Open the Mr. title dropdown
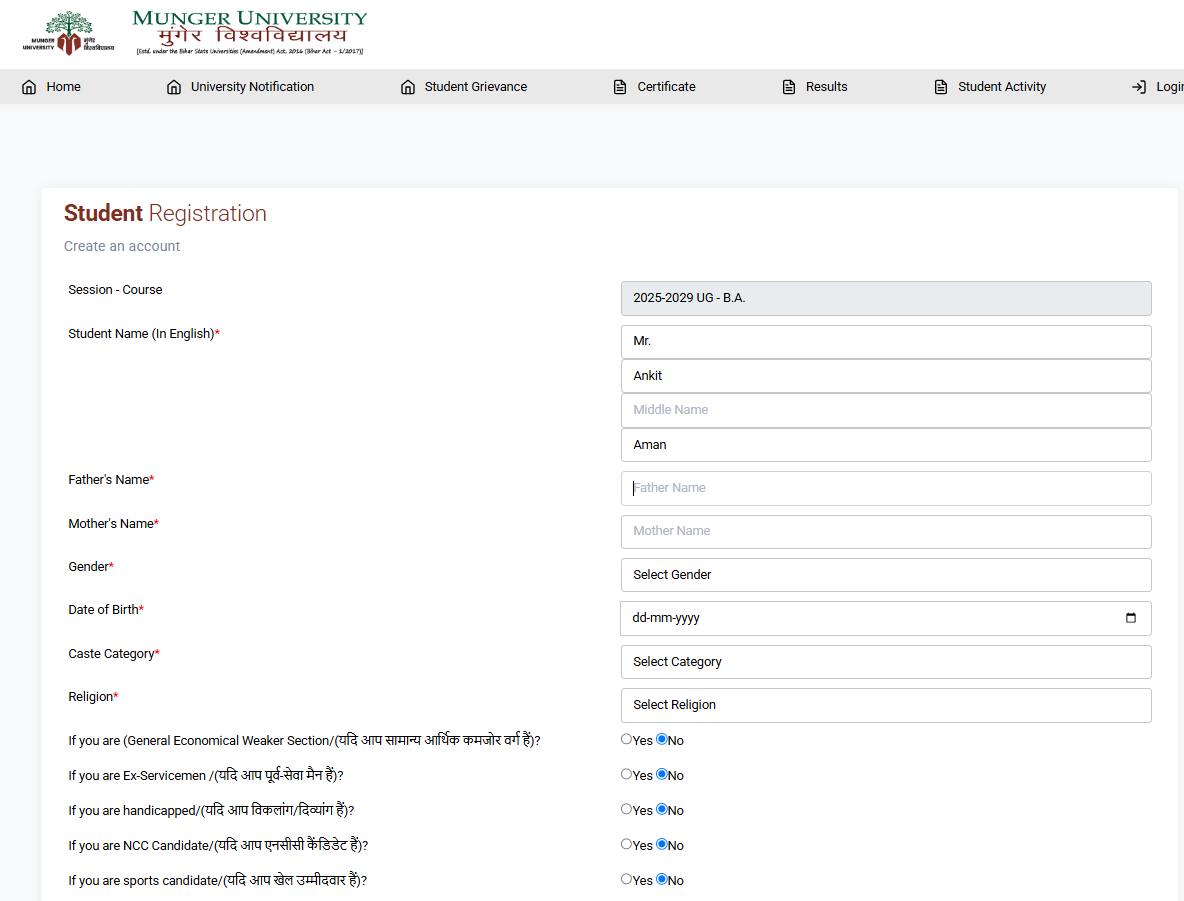The width and height of the screenshot is (1184, 901). click(x=885, y=342)
